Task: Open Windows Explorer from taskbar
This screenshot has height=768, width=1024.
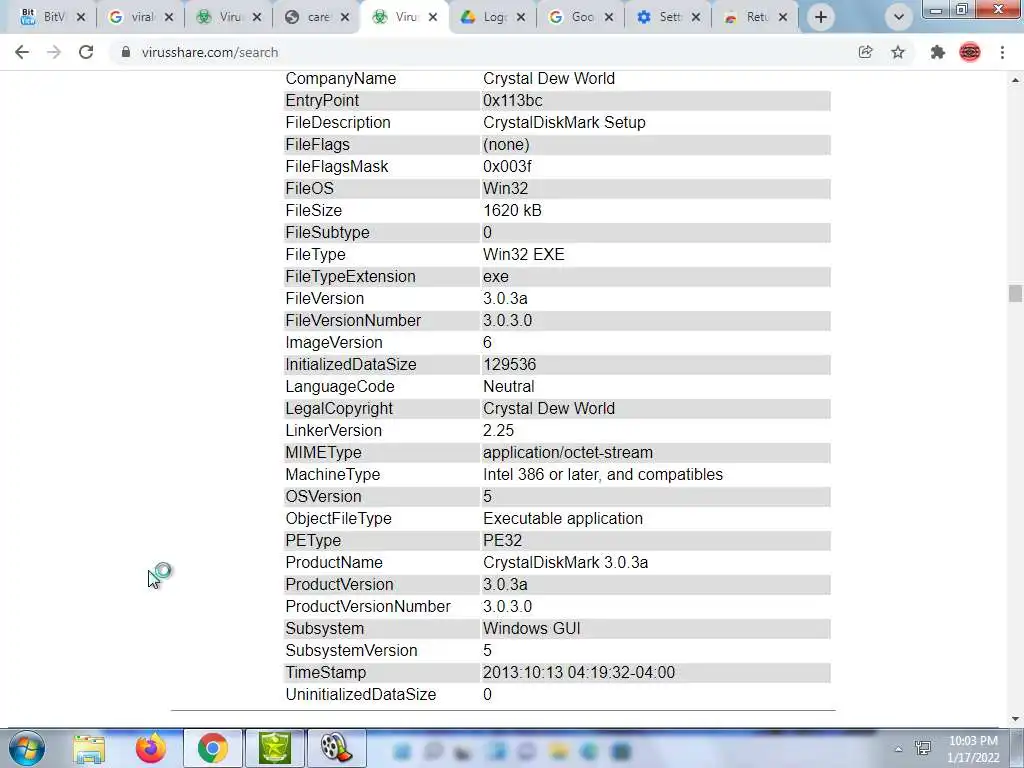Action: (89, 748)
